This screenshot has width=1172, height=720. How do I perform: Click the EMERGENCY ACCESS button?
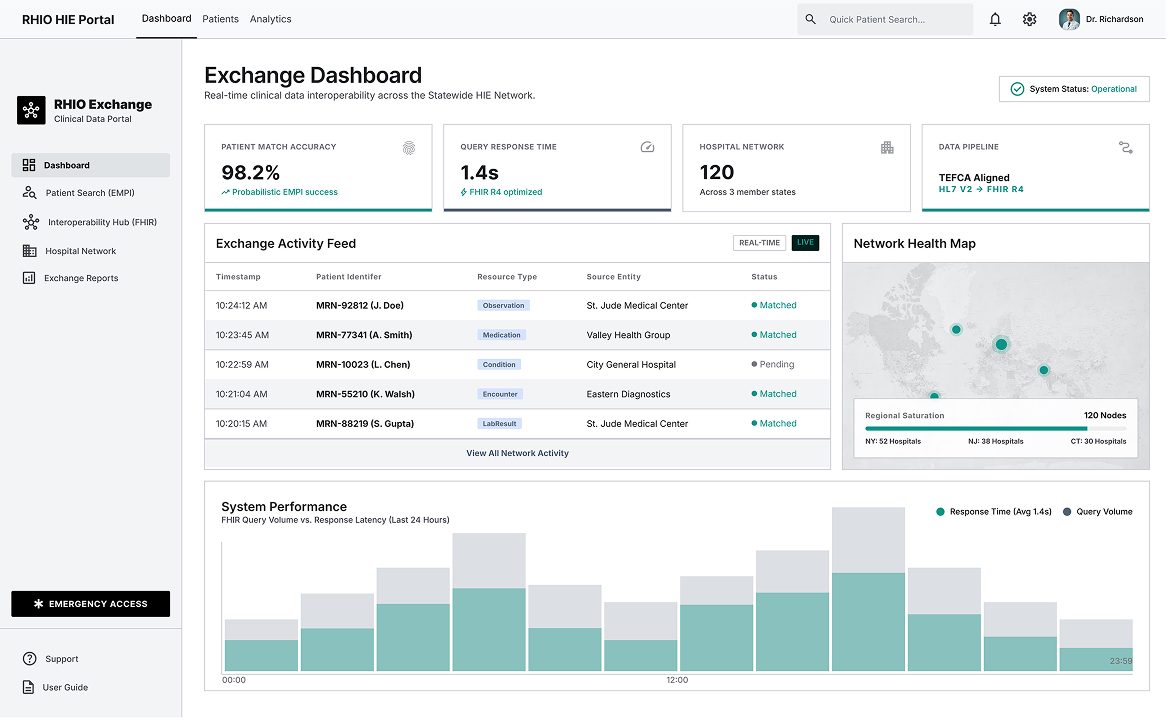pyautogui.click(x=91, y=606)
